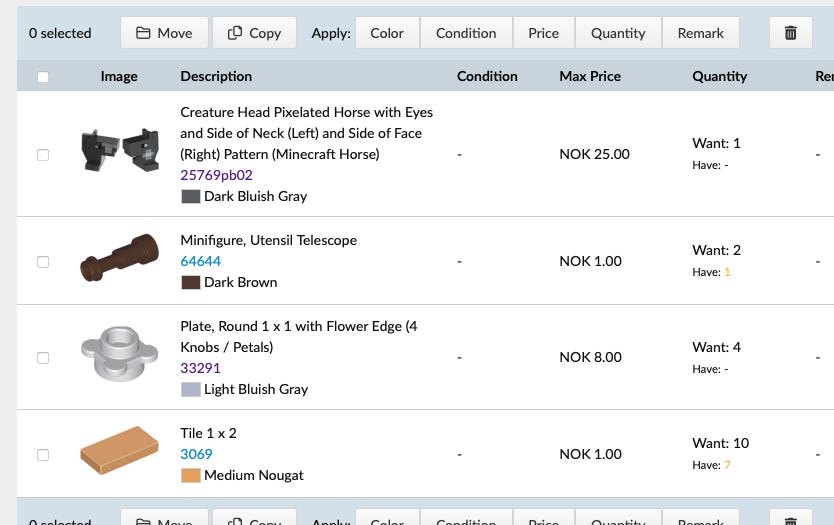This screenshot has height=525, width=834.
Task: Tick the Tile 1 x 2 checkbox
Action: click(43, 455)
